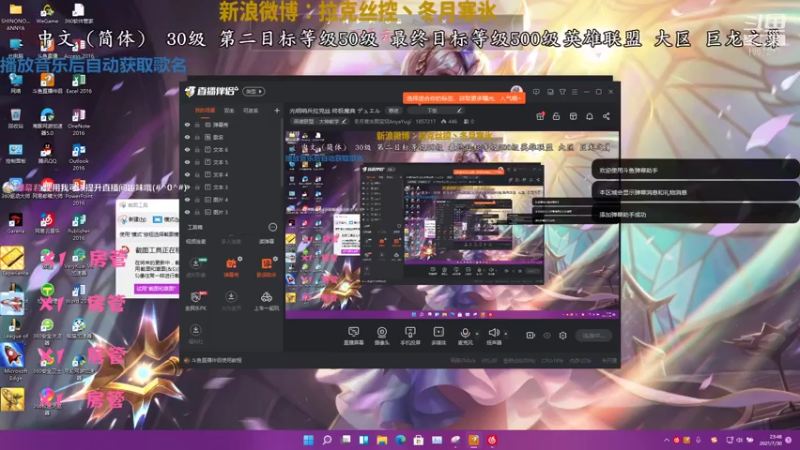Mute the 麦克风 microphone
The width and height of the screenshot is (800, 450).
[x=465, y=336]
